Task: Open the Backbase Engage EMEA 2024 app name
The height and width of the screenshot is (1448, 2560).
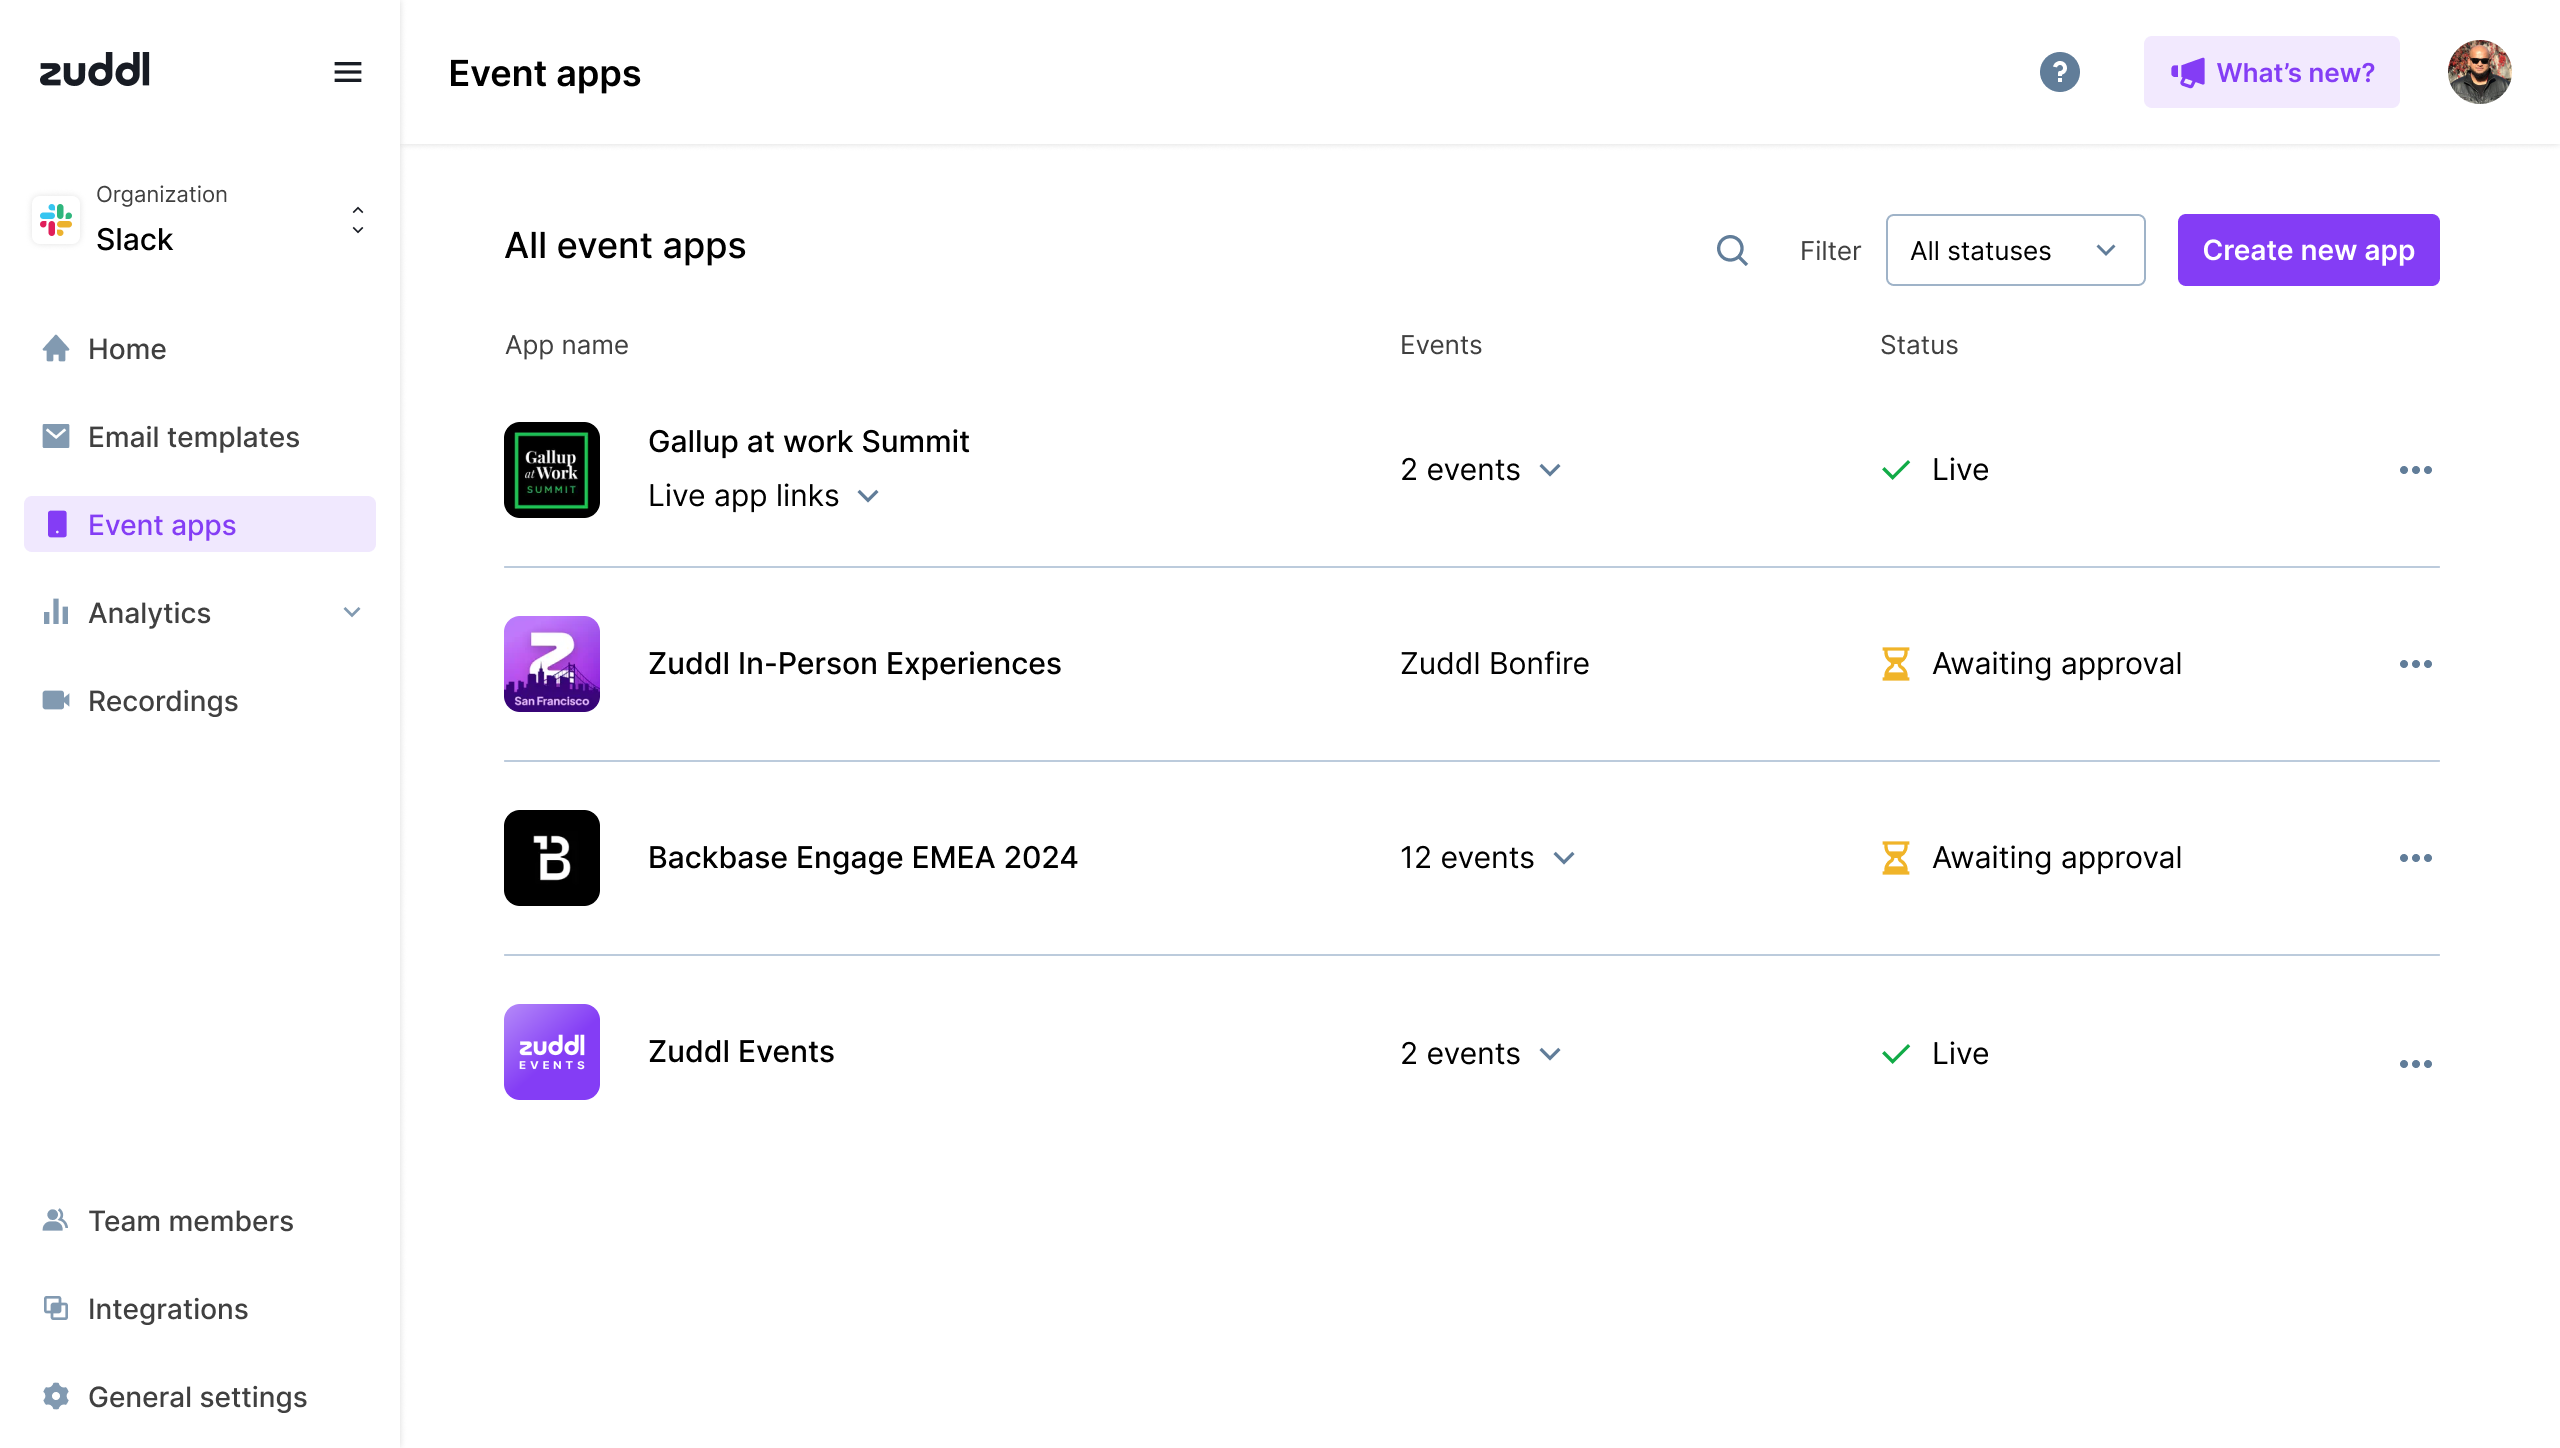Action: pos(862,857)
